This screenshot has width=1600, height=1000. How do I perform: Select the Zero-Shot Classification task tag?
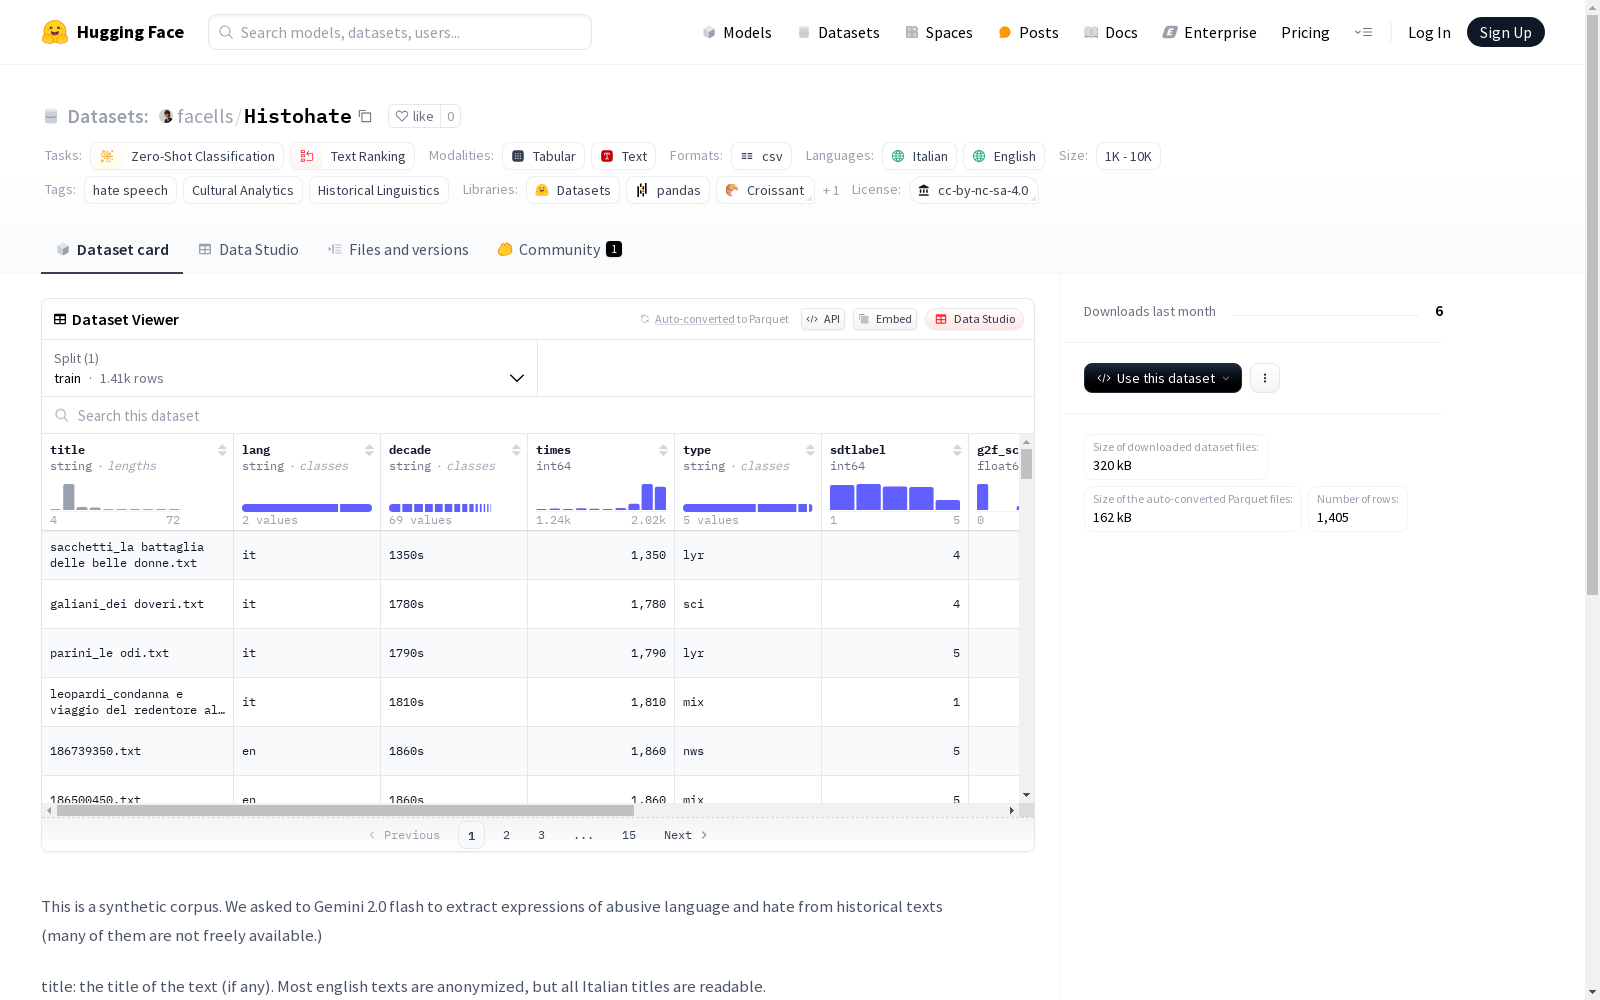187,156
